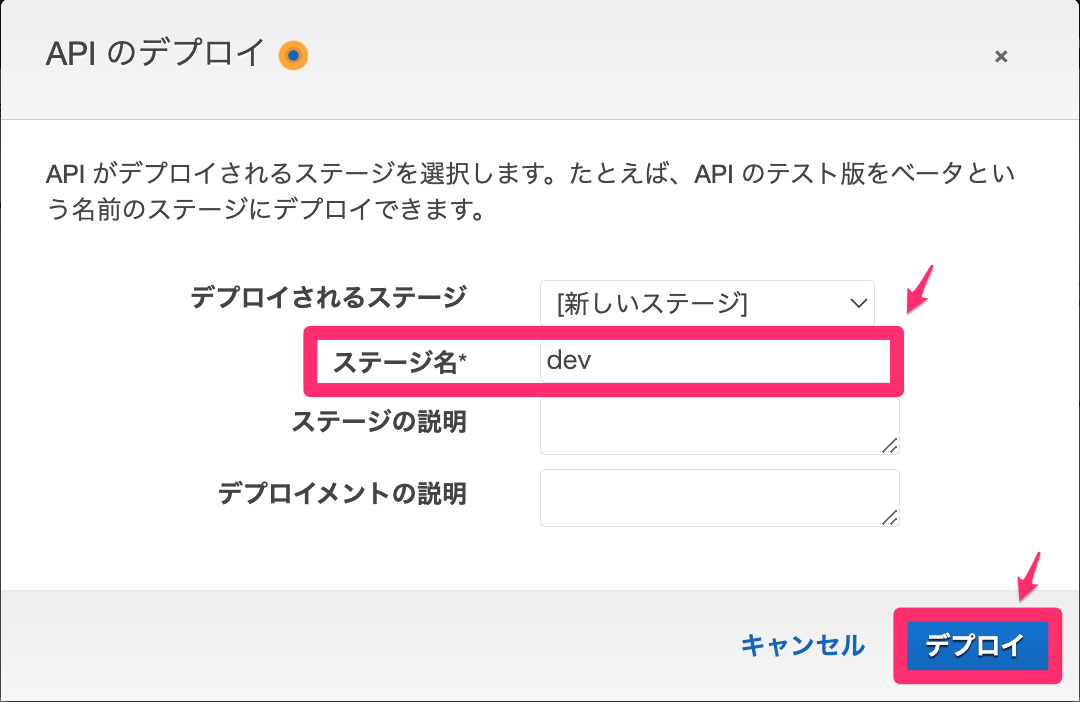Click the highlighted デプロイ confirmation button

tap(976, 646)
